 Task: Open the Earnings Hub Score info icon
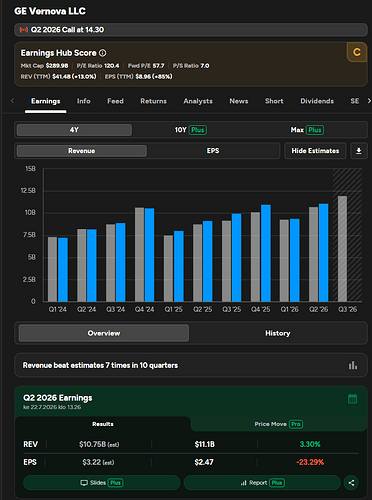[103, 53]
